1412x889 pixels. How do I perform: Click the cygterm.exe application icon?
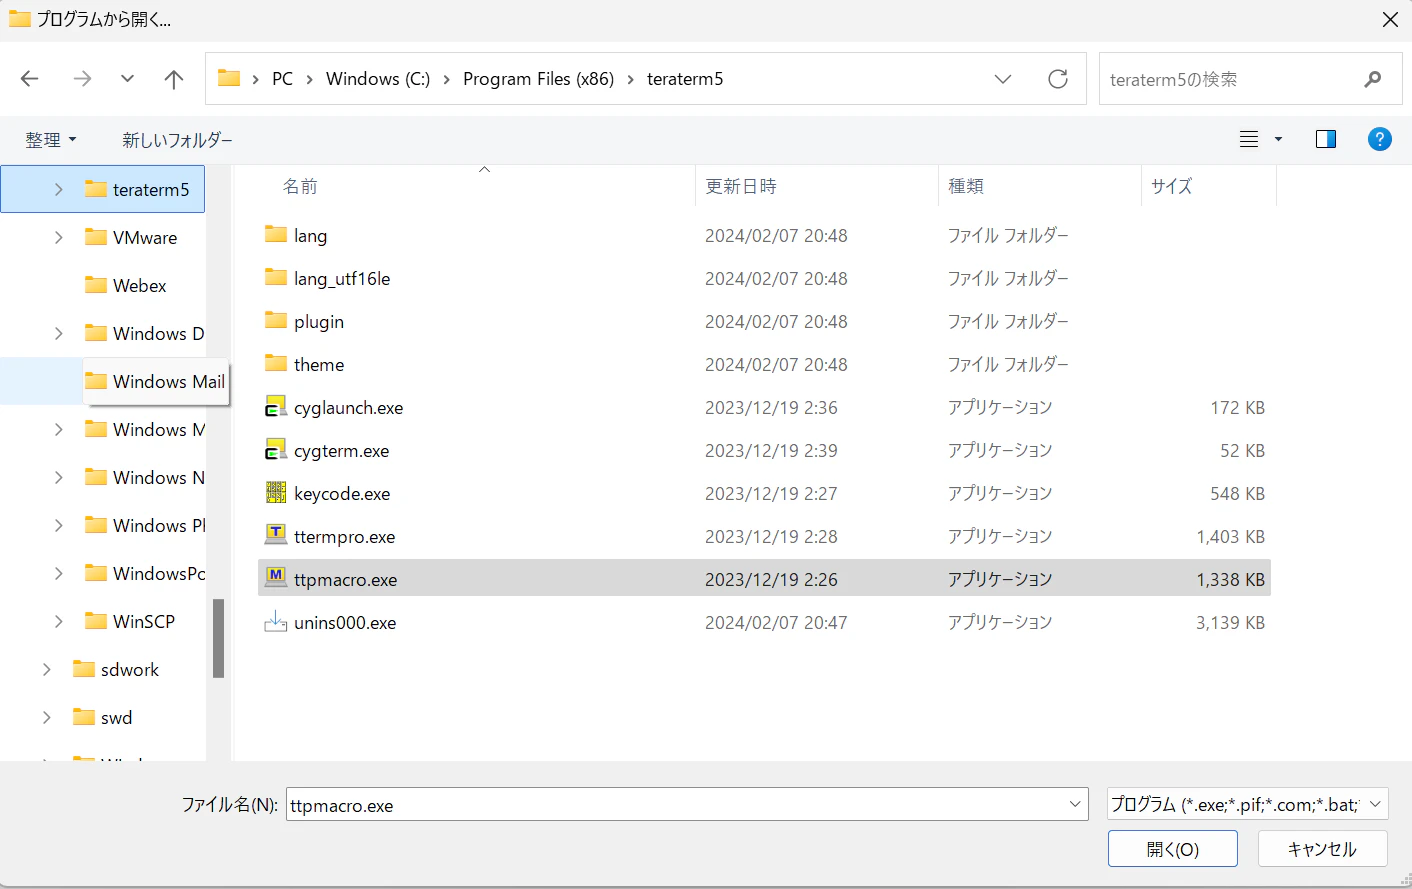click(x=276, y=450)
